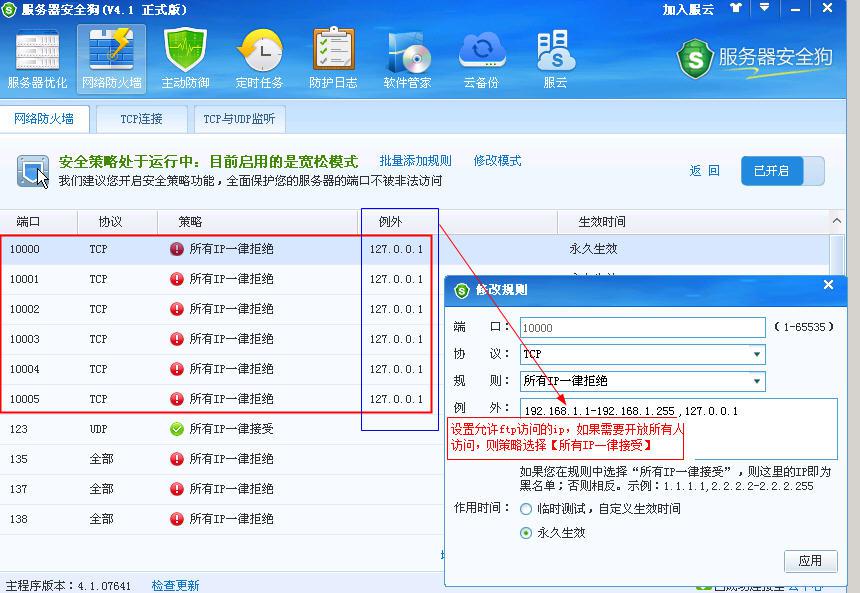Open the title bar dropdown menu arrow
The width and height of the screenshot is (860, 593).
[764, 8]
